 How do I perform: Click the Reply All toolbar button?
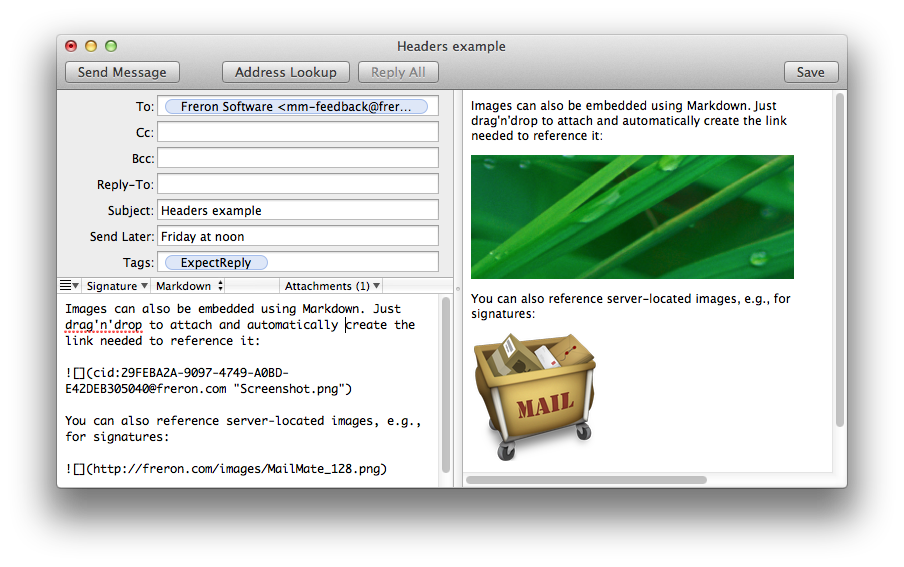[398, 72]
